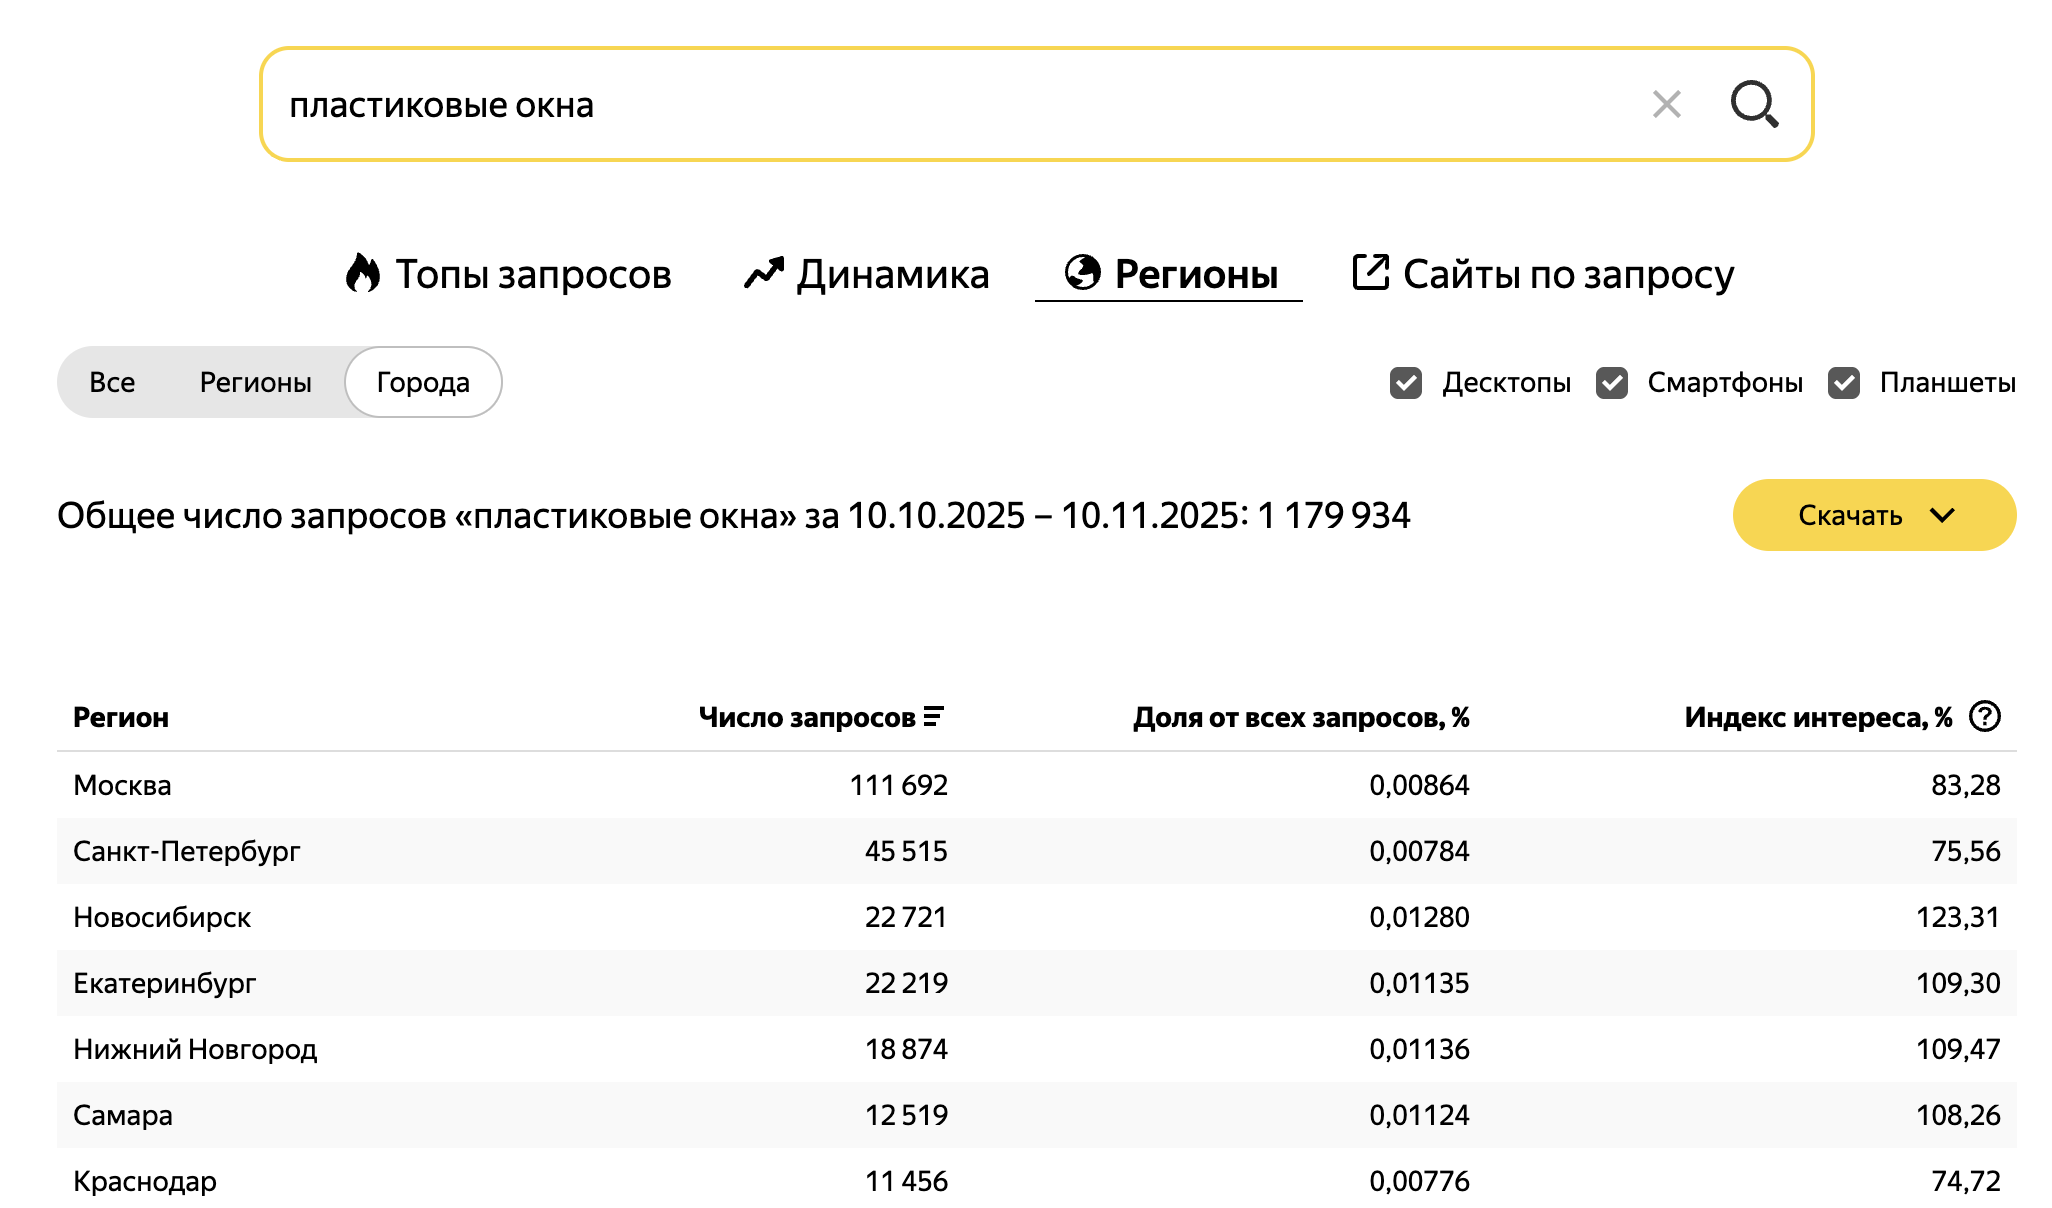This screenshot has width=2052, height=1208.
Task: Click the magnifying glass search icon
Action: click(1754, 104)
